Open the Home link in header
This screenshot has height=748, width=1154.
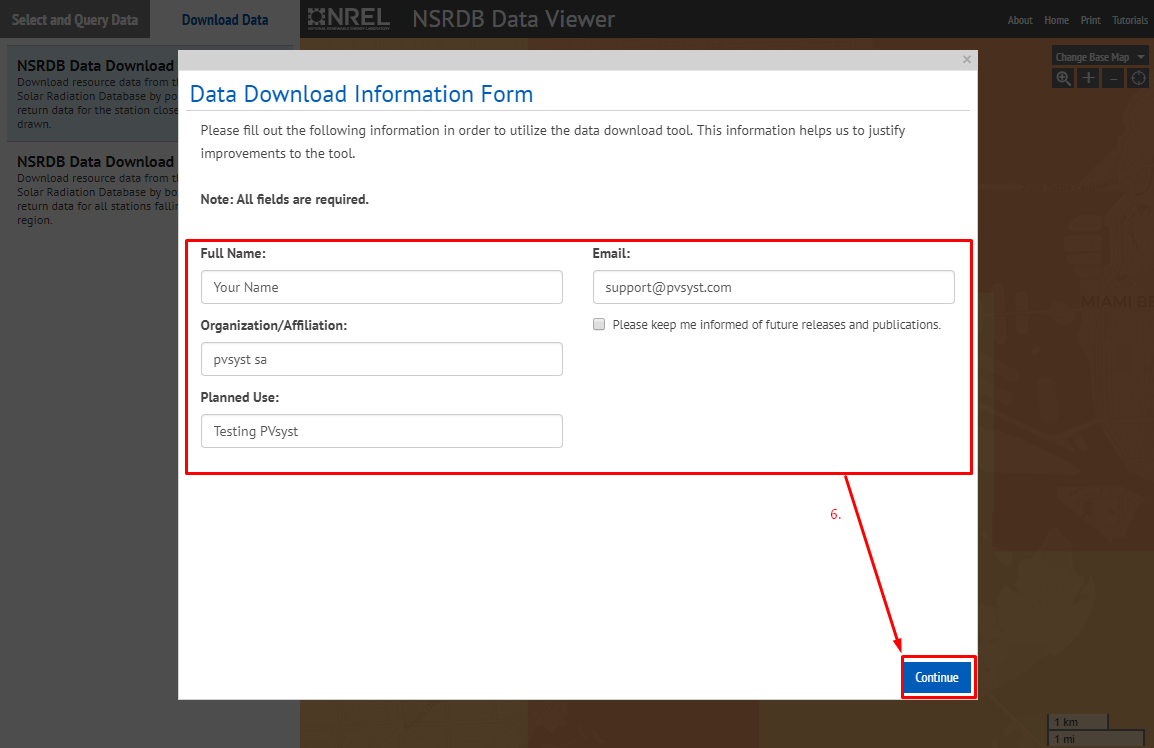[1056, 21]
